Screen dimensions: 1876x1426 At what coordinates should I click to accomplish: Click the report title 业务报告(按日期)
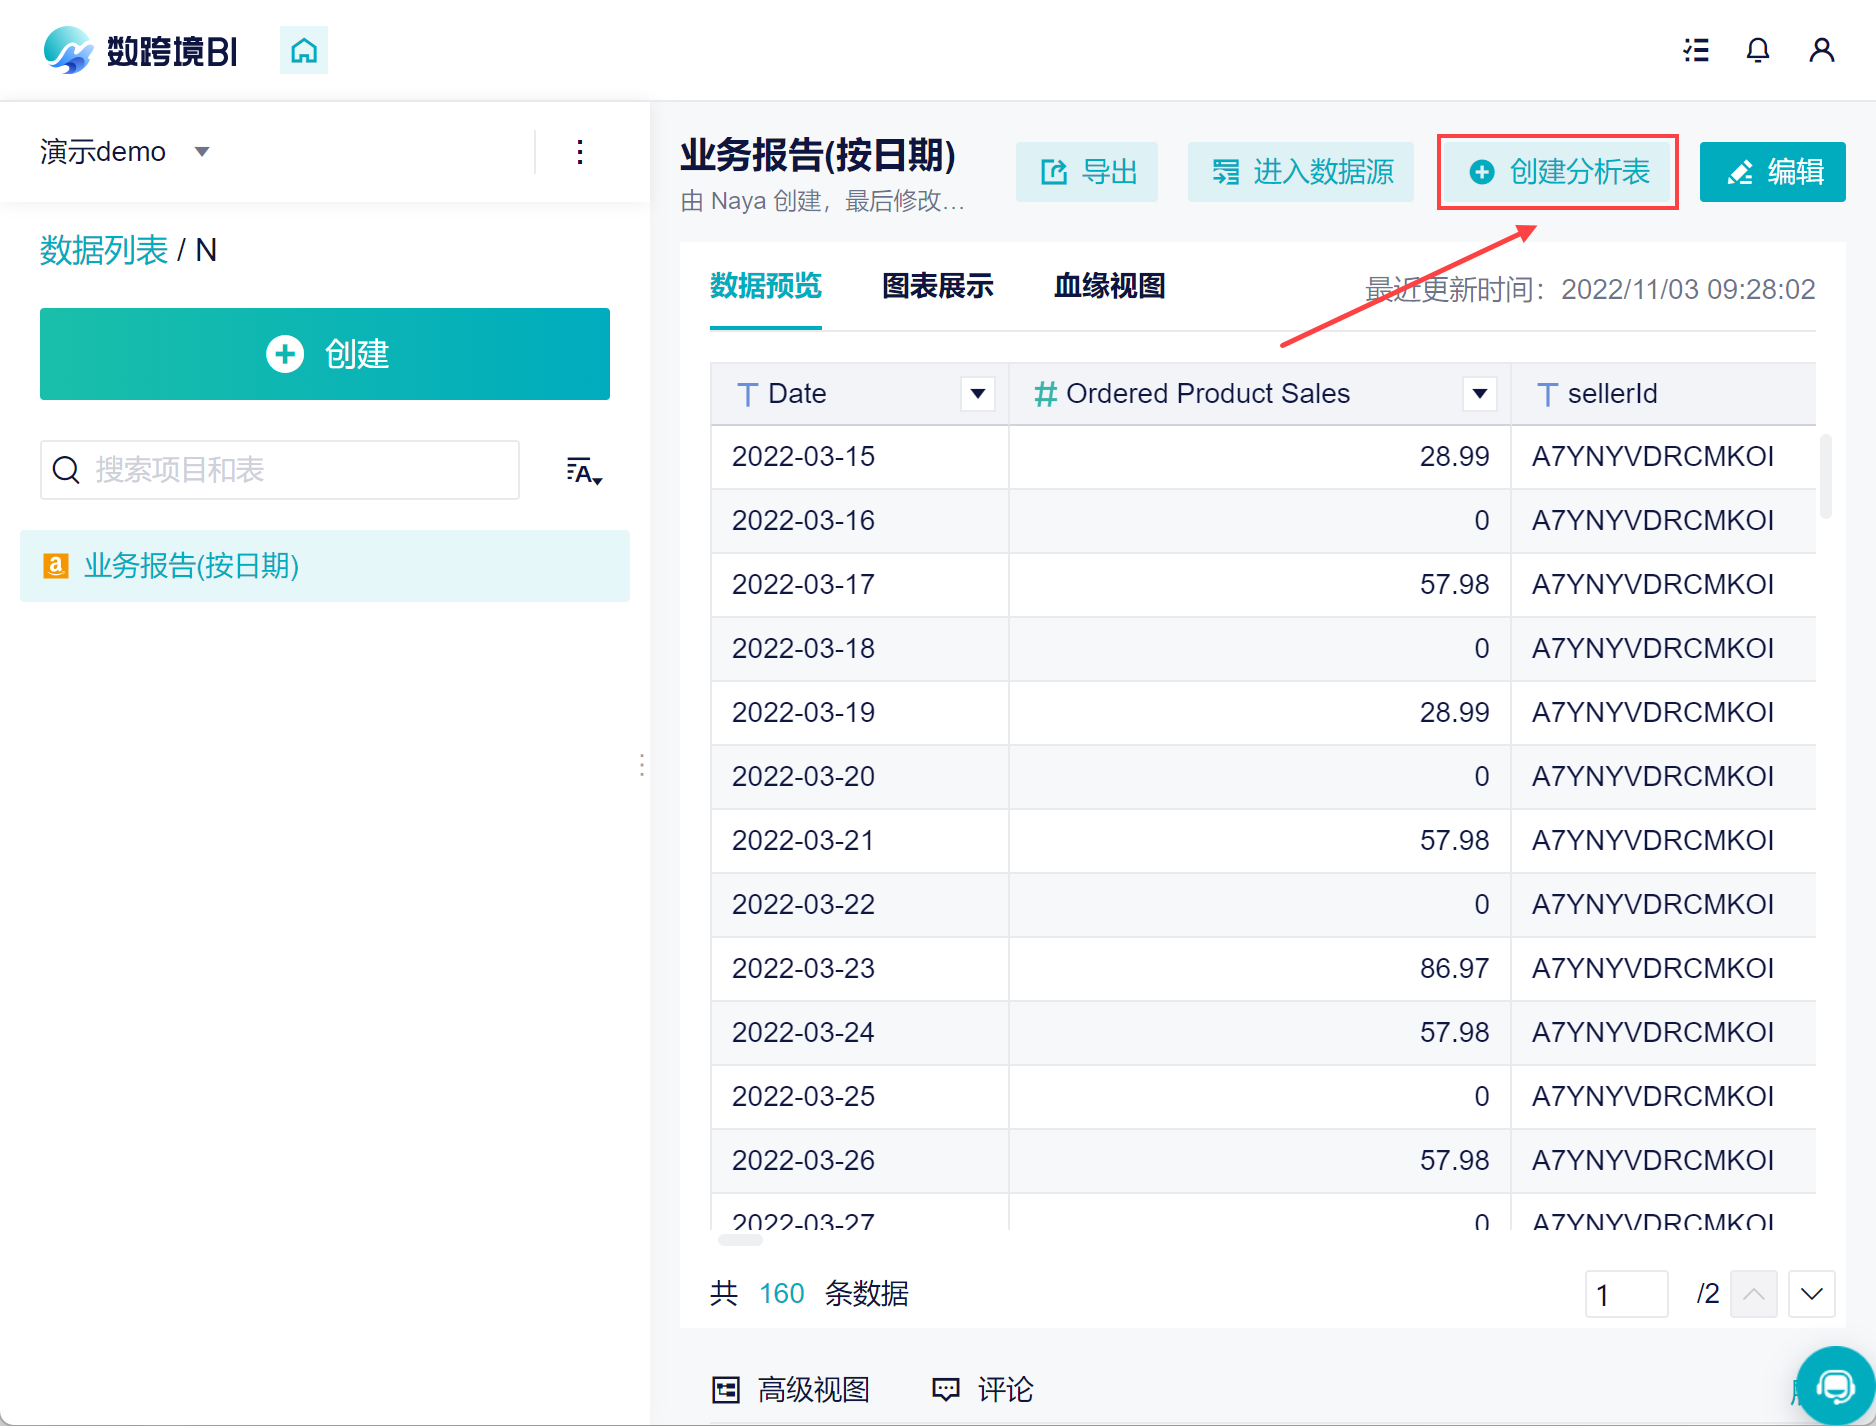818,156
